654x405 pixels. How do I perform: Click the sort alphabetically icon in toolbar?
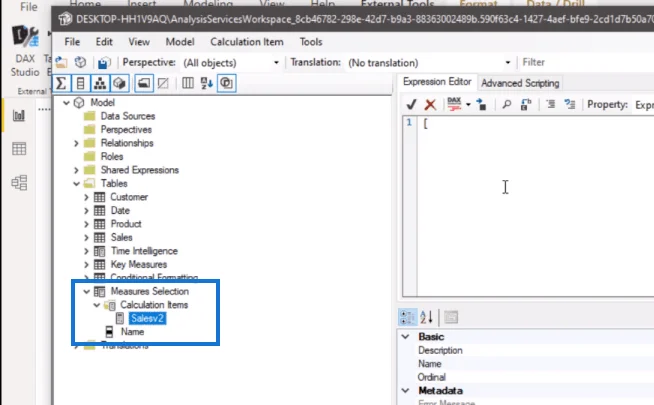pyautogui.click(x=207, y=83)
